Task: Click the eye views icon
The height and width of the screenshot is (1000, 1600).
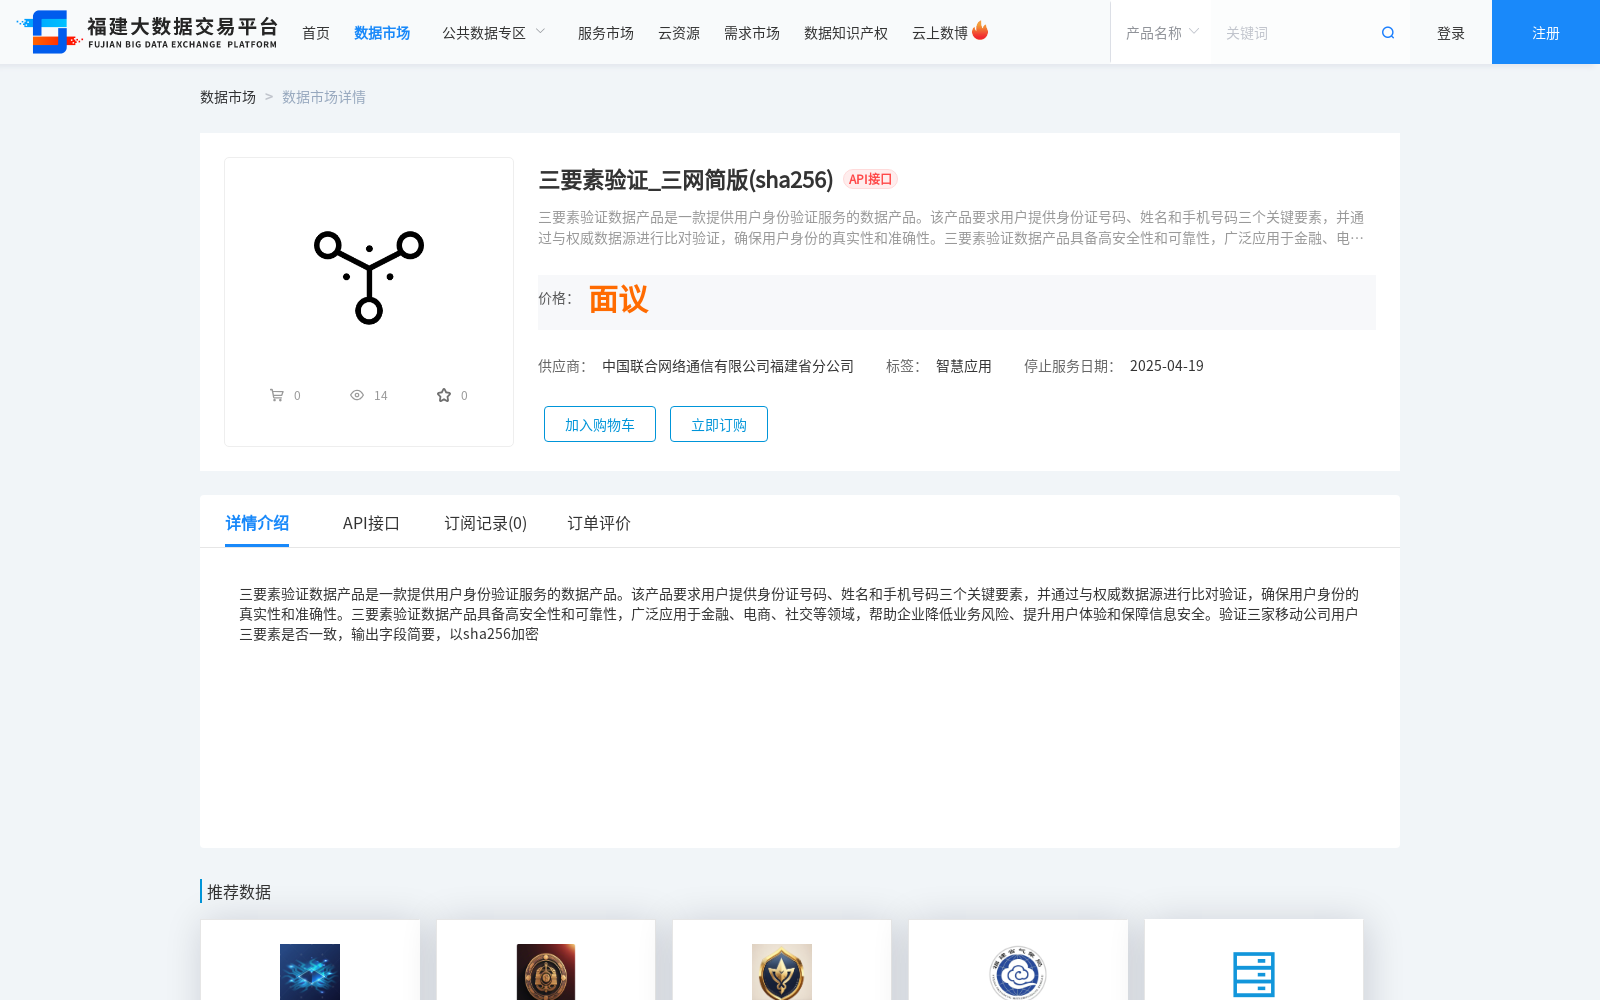Action: pos(357,395)
